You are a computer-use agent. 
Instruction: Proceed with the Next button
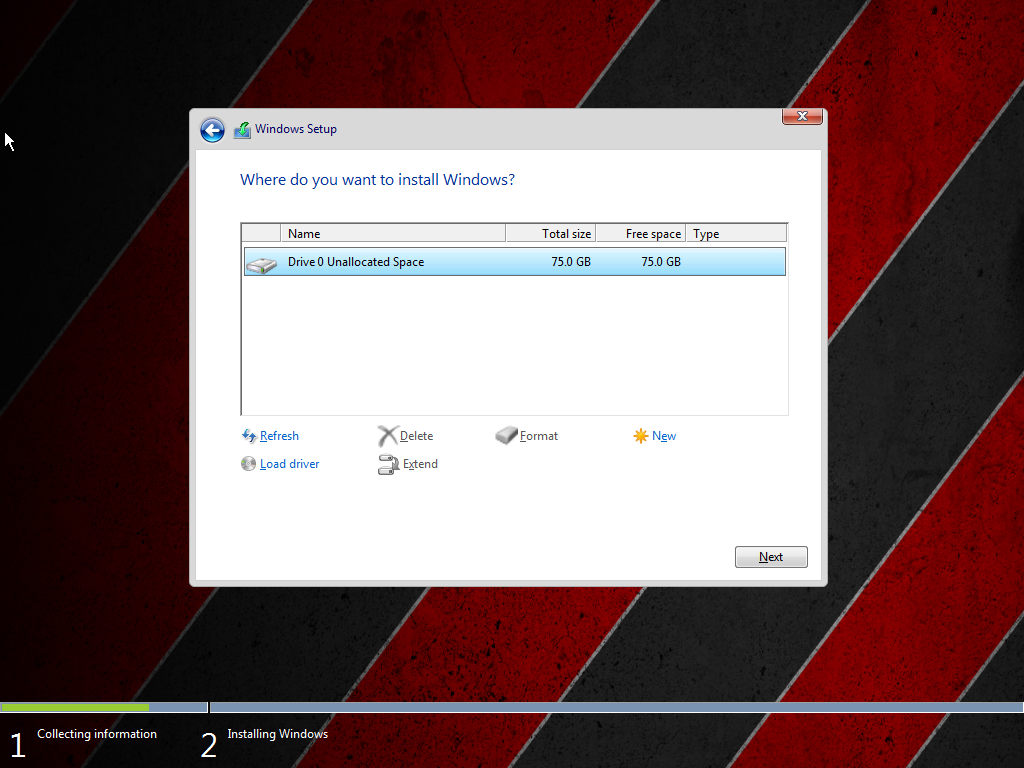point(771,557)
